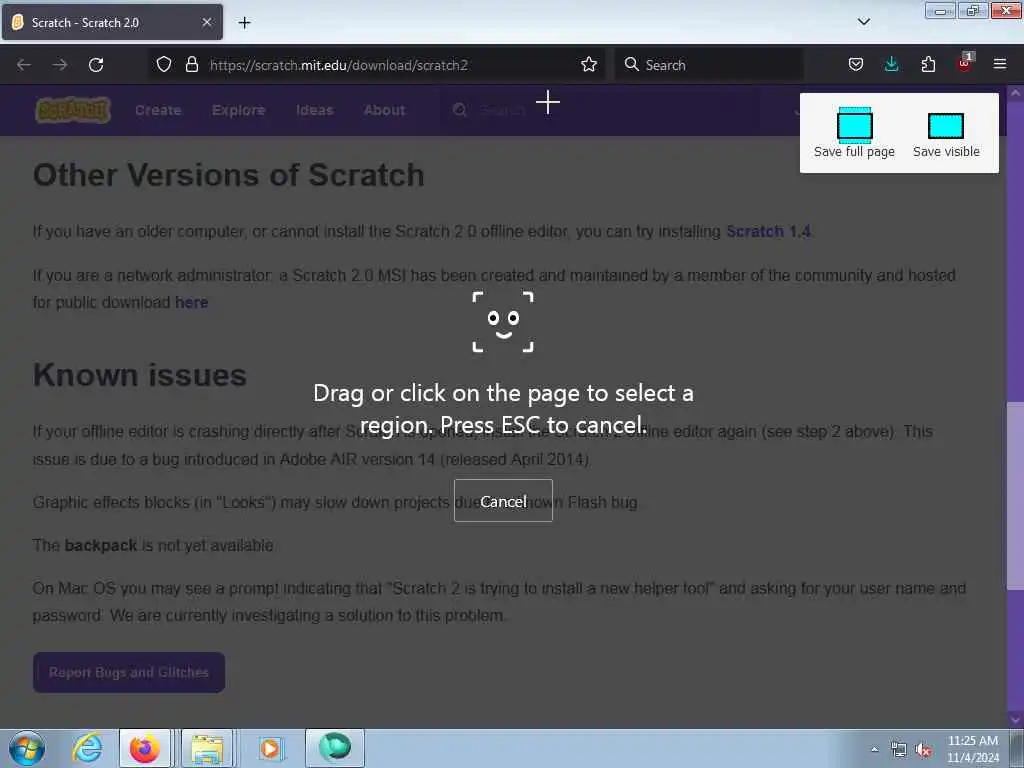Click the Scratch logo
1024x768 pixels.
(72, 110)
